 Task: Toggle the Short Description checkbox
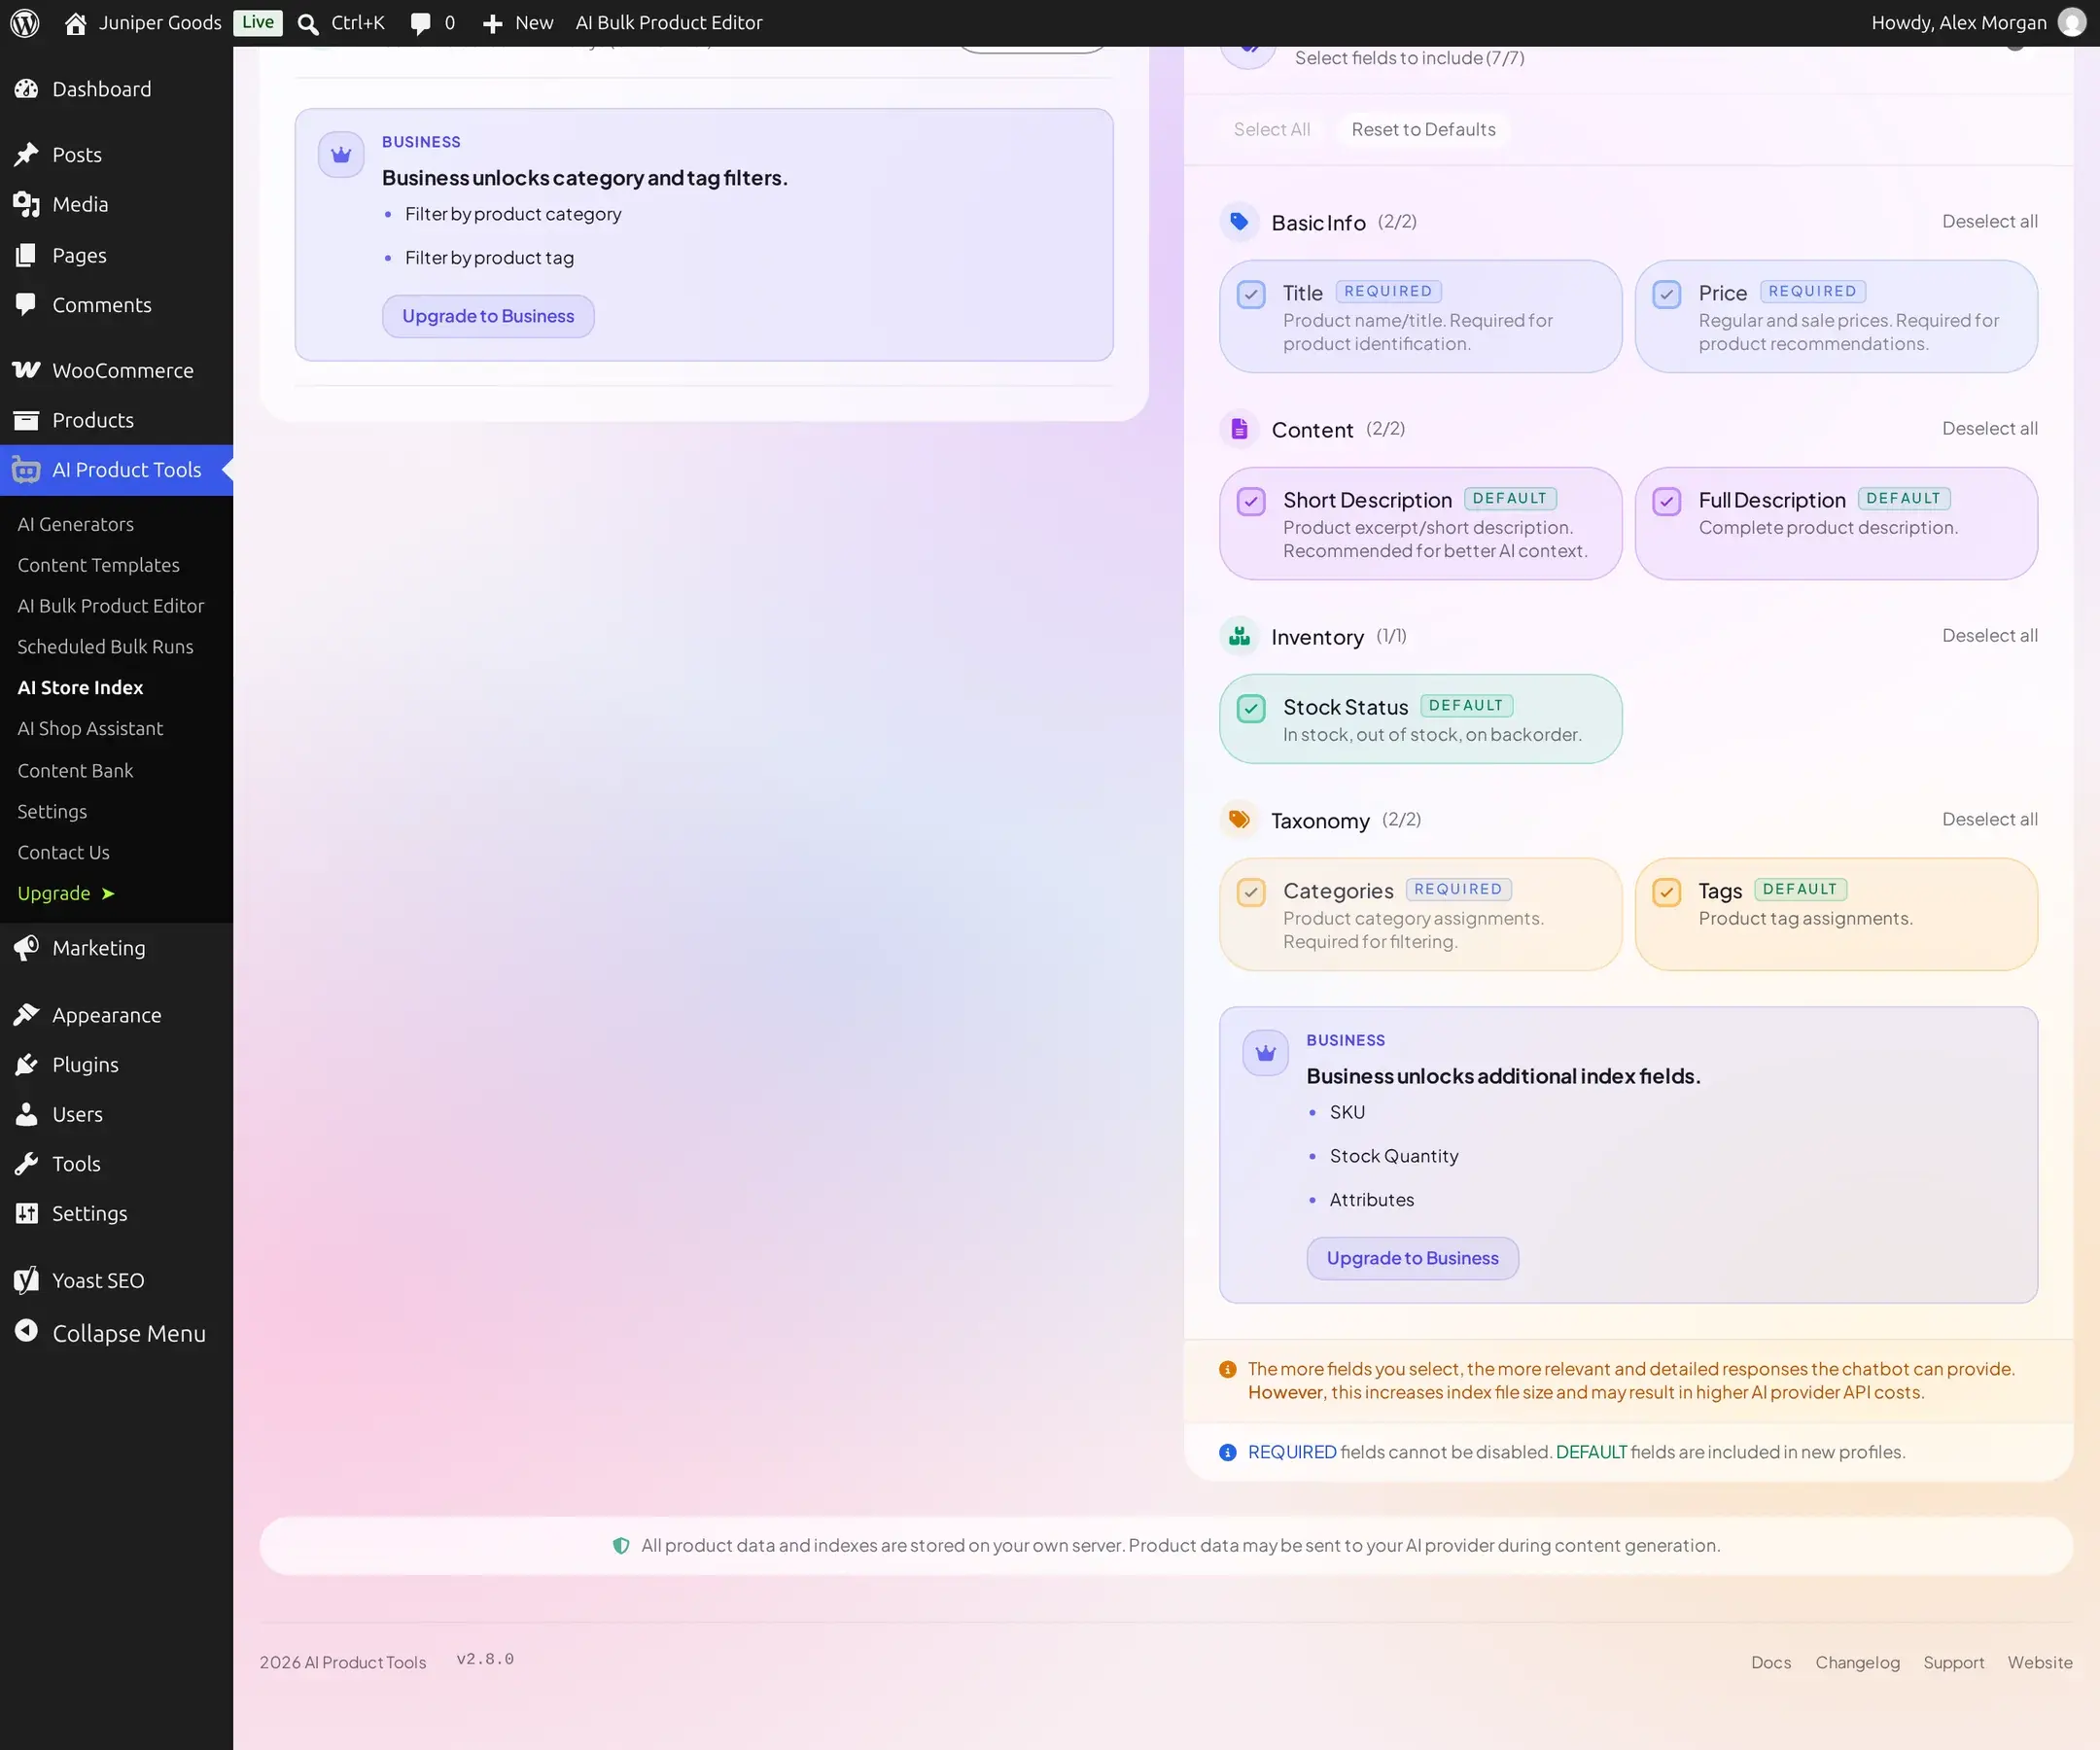point(1251,501)
